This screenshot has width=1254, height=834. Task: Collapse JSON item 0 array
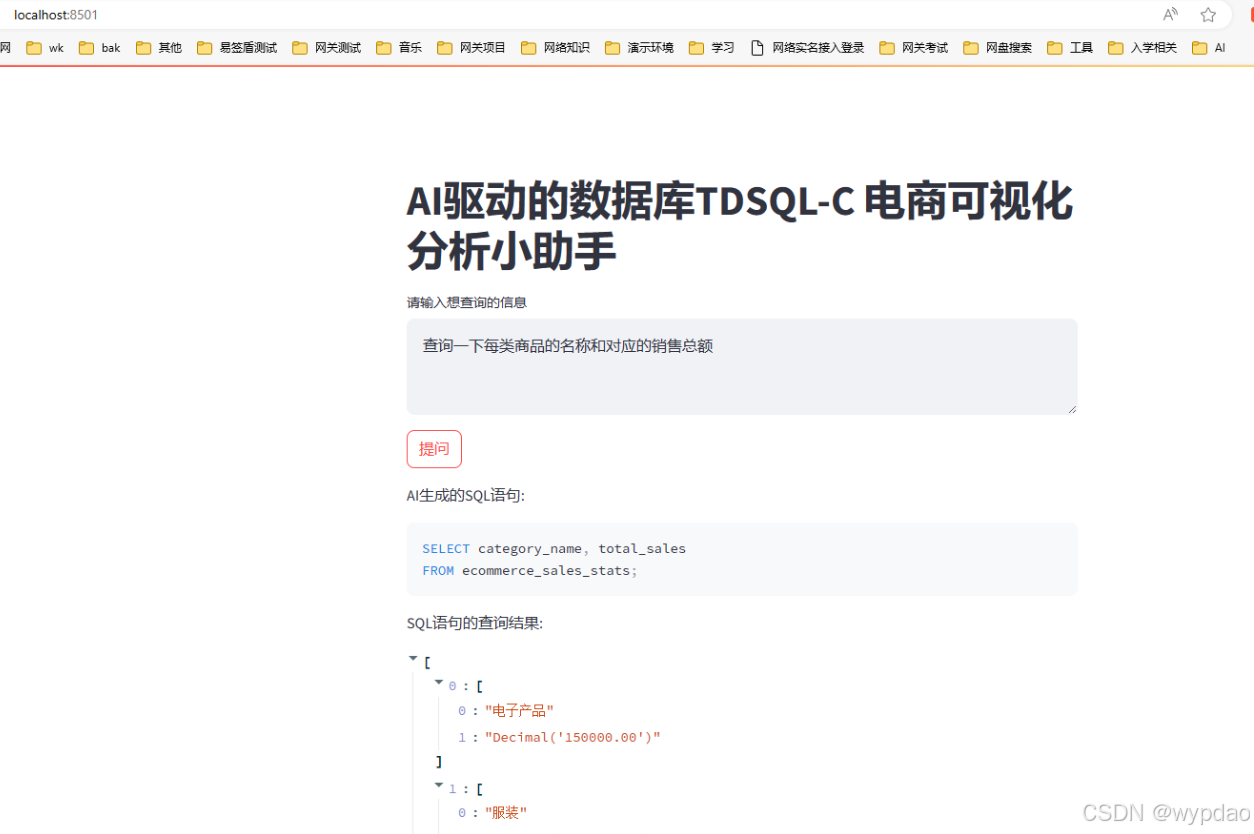click(439, 682)
